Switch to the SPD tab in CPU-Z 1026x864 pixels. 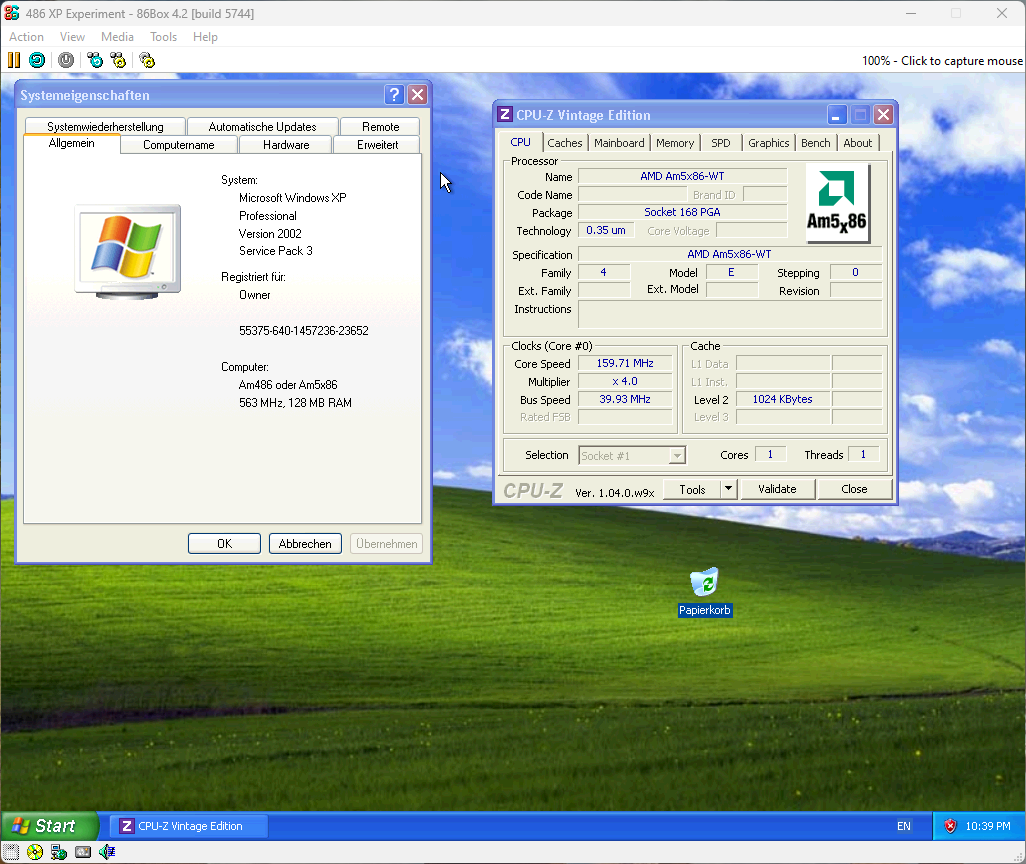720,143
